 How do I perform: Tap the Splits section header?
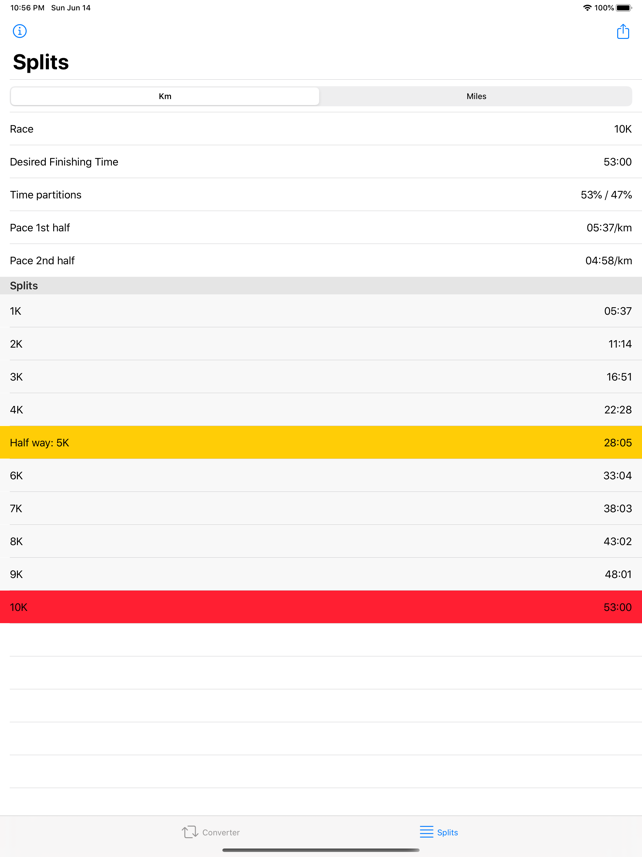(320, 285)
